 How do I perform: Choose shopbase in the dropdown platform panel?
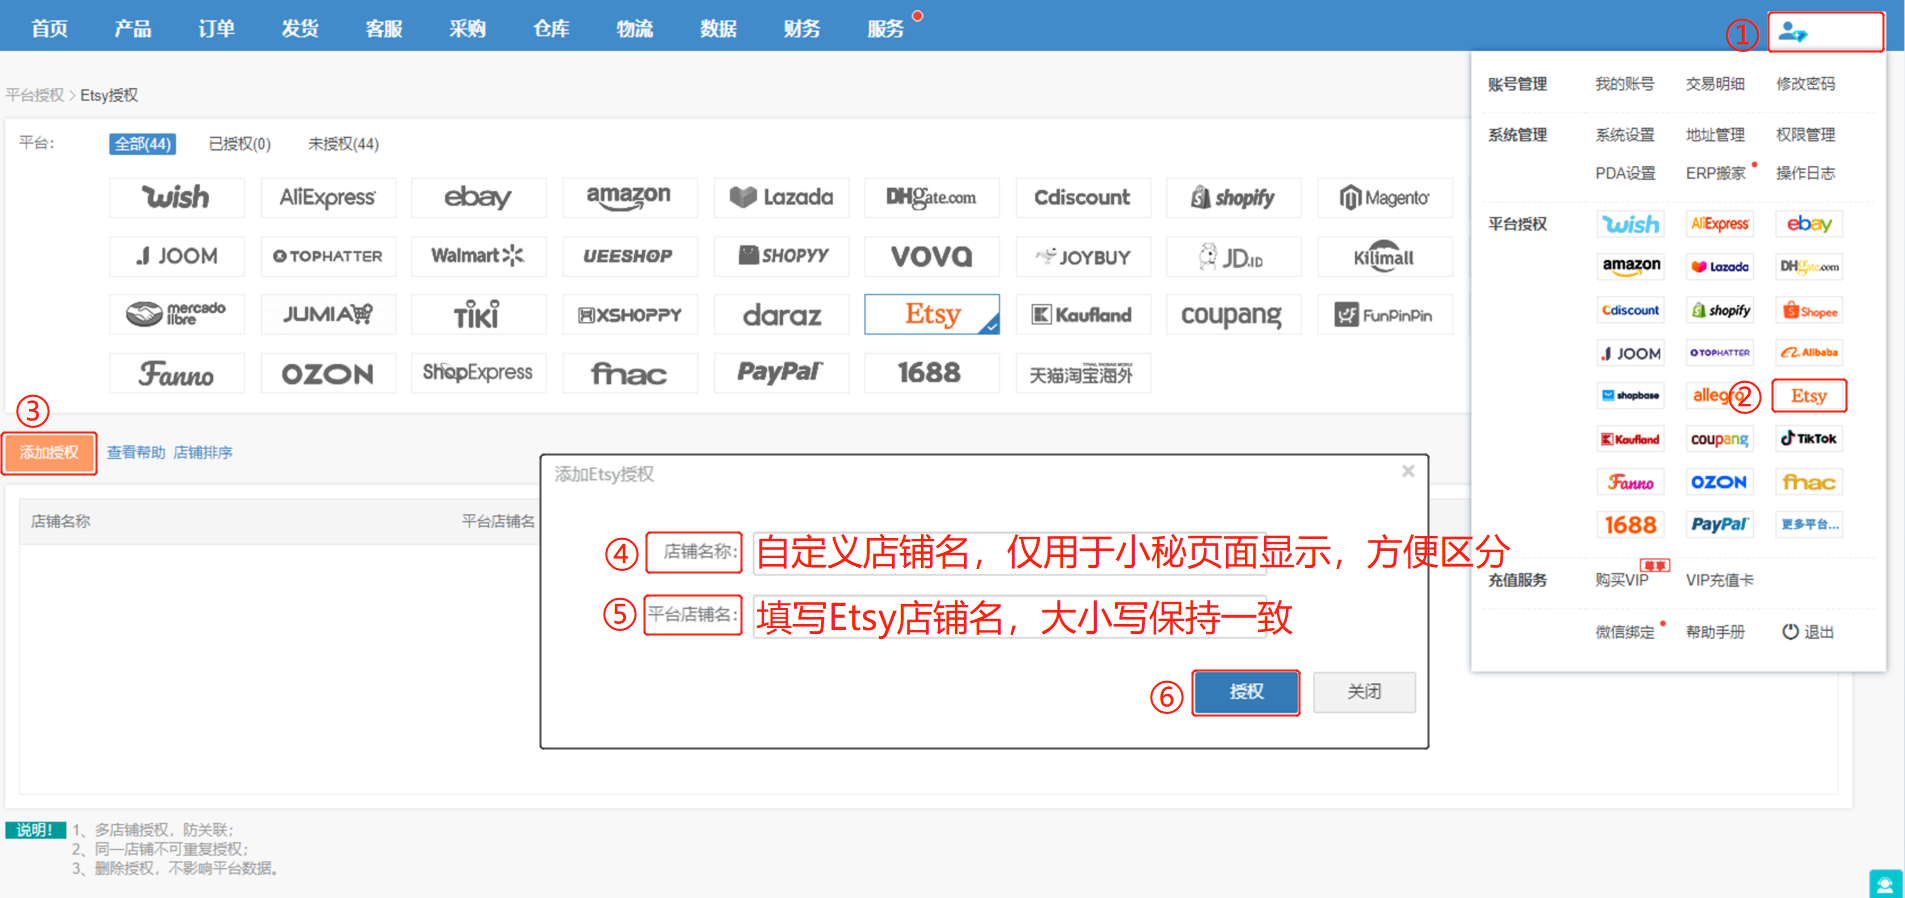tap(1631, 396)
